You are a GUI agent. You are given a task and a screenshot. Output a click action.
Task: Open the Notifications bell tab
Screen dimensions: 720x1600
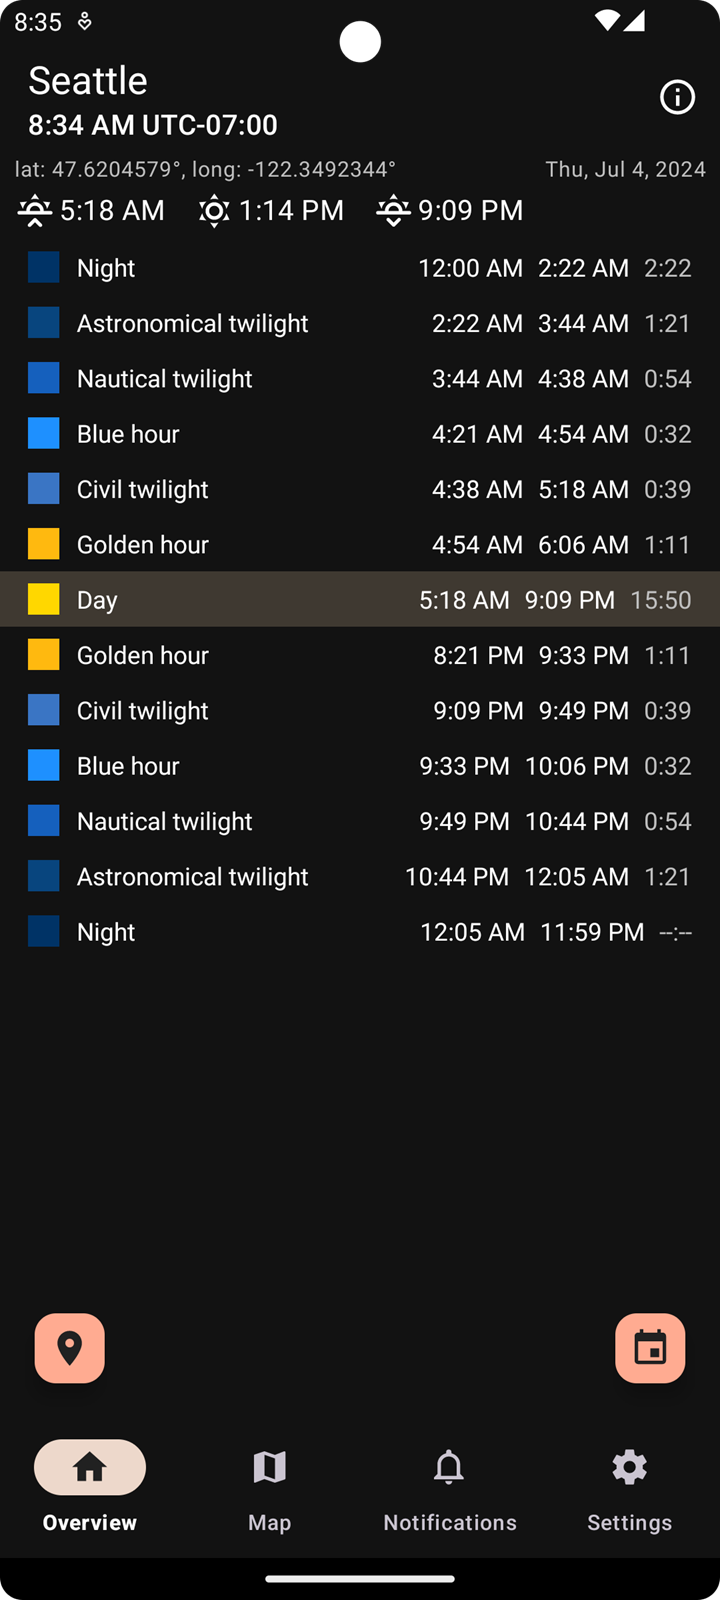[x=449, y=1467]
